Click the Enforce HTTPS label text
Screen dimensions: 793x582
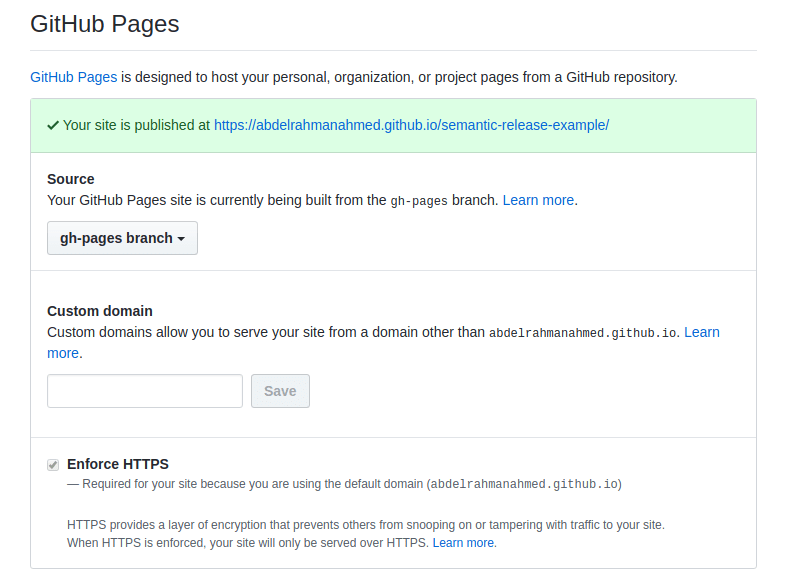[118, 464]
